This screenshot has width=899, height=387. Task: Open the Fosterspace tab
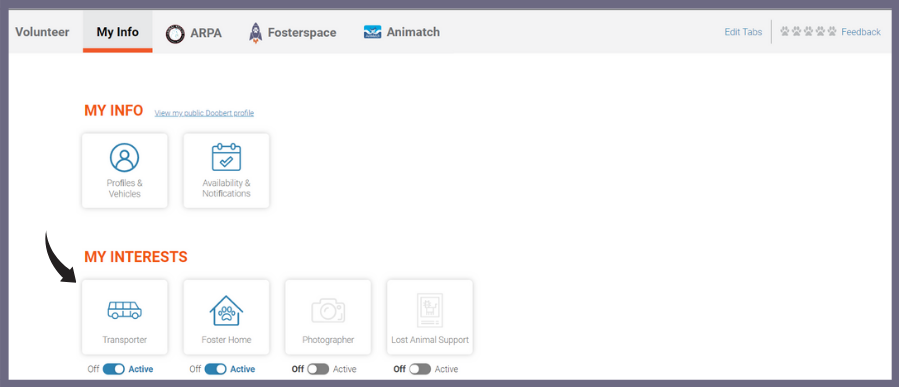[292, 33]
